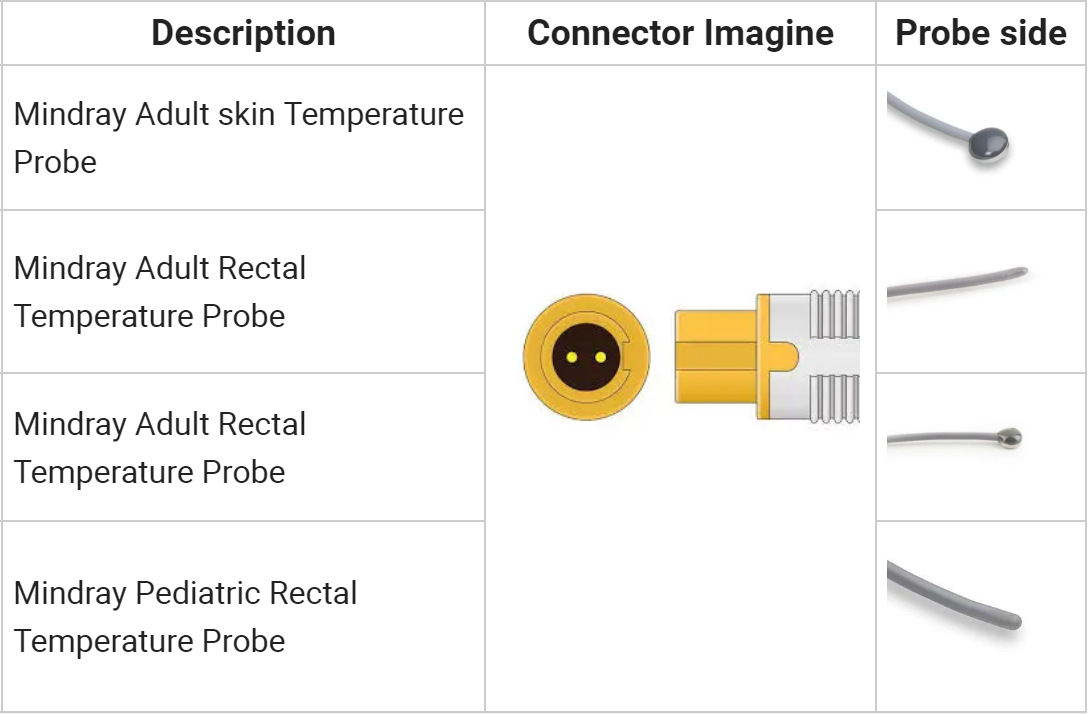The height and width of the screenshot is (714, 1088).
Task: Click the right yellow pin in the connector
Action: (x=600, y=357)
